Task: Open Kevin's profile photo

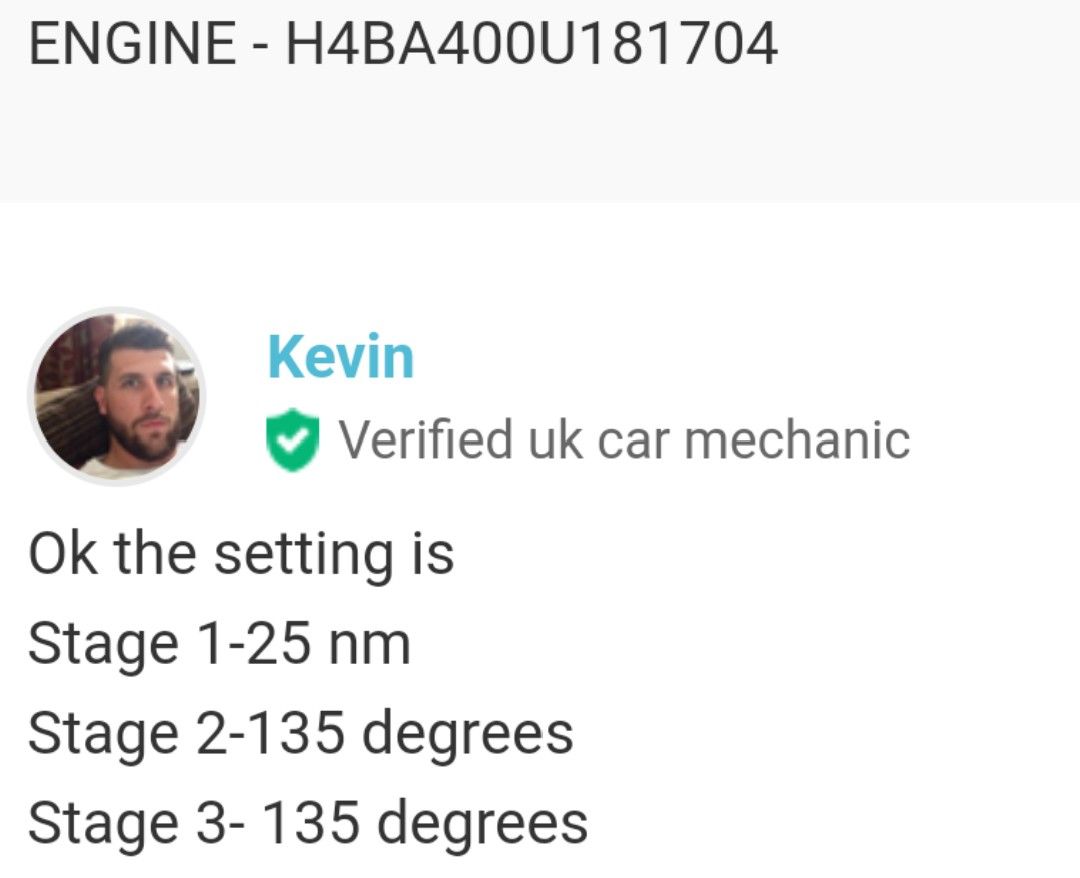Action: [x=116, y=396]
